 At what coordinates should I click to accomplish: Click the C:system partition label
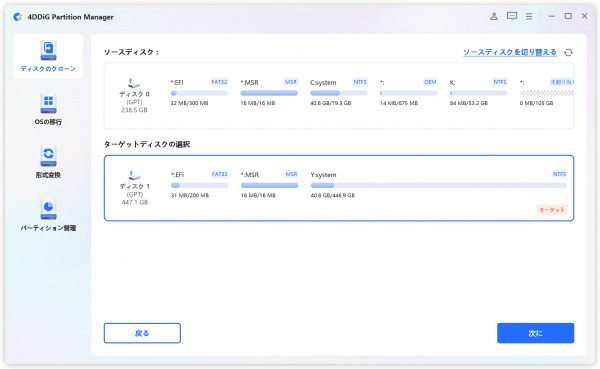click(x=323, y=82)
